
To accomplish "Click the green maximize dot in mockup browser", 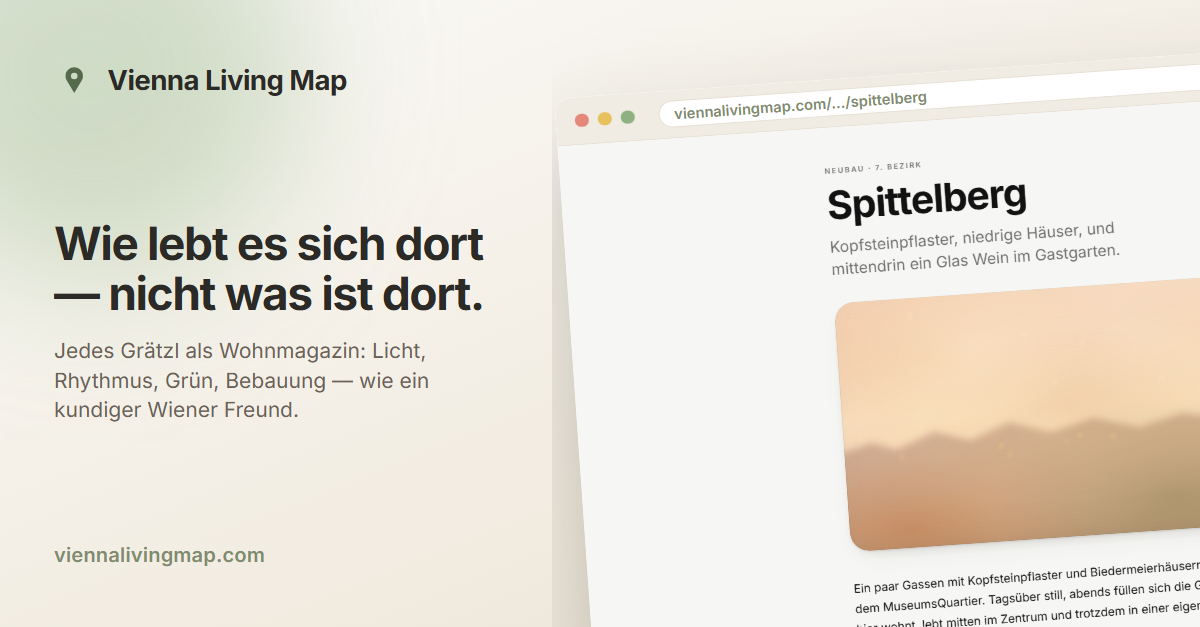I will pos(628,117).
